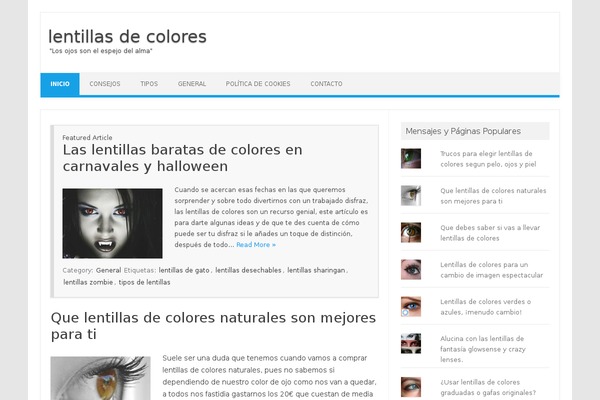
Task: Open tag 'lentillas desechables'
Action: [x=248, y=270]
